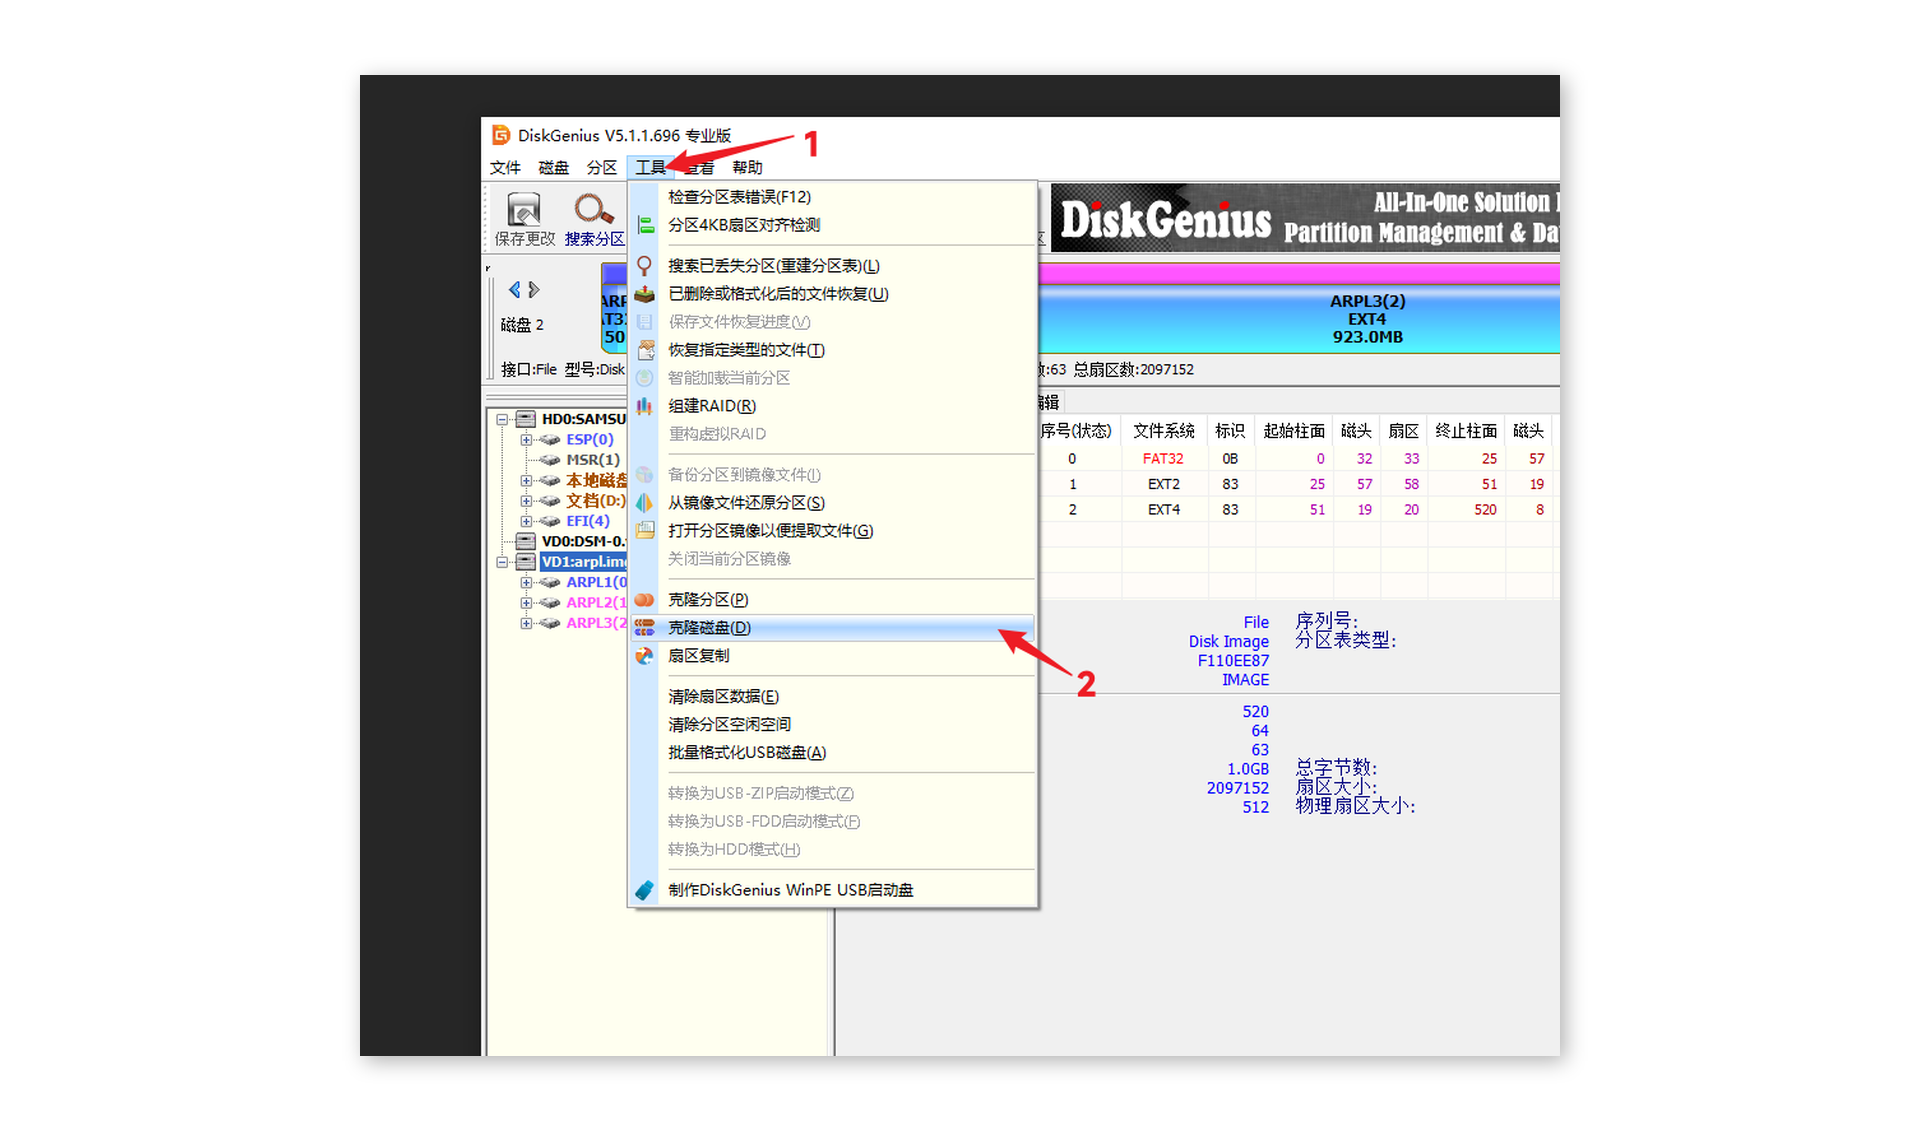The image size is (1920, 1131).
Task: Expand the ARPL2(1) partition node
Action: [526, 603]
